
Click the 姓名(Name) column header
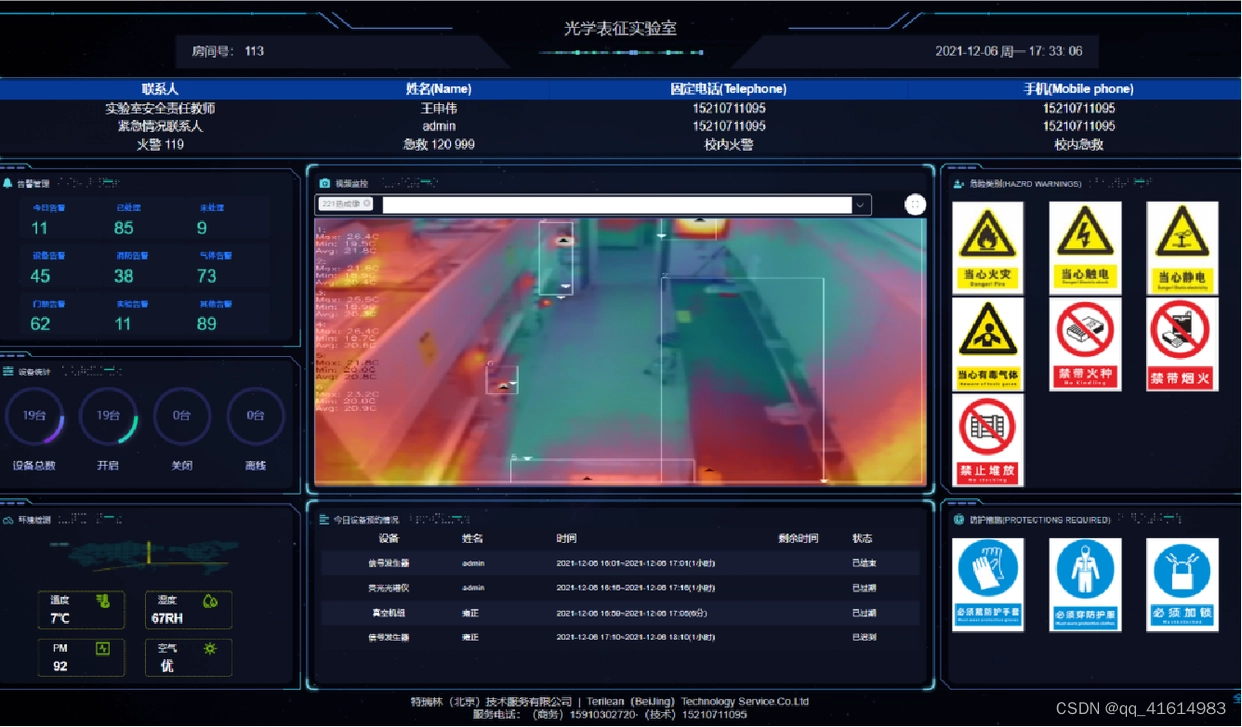(x=439, y=89)
